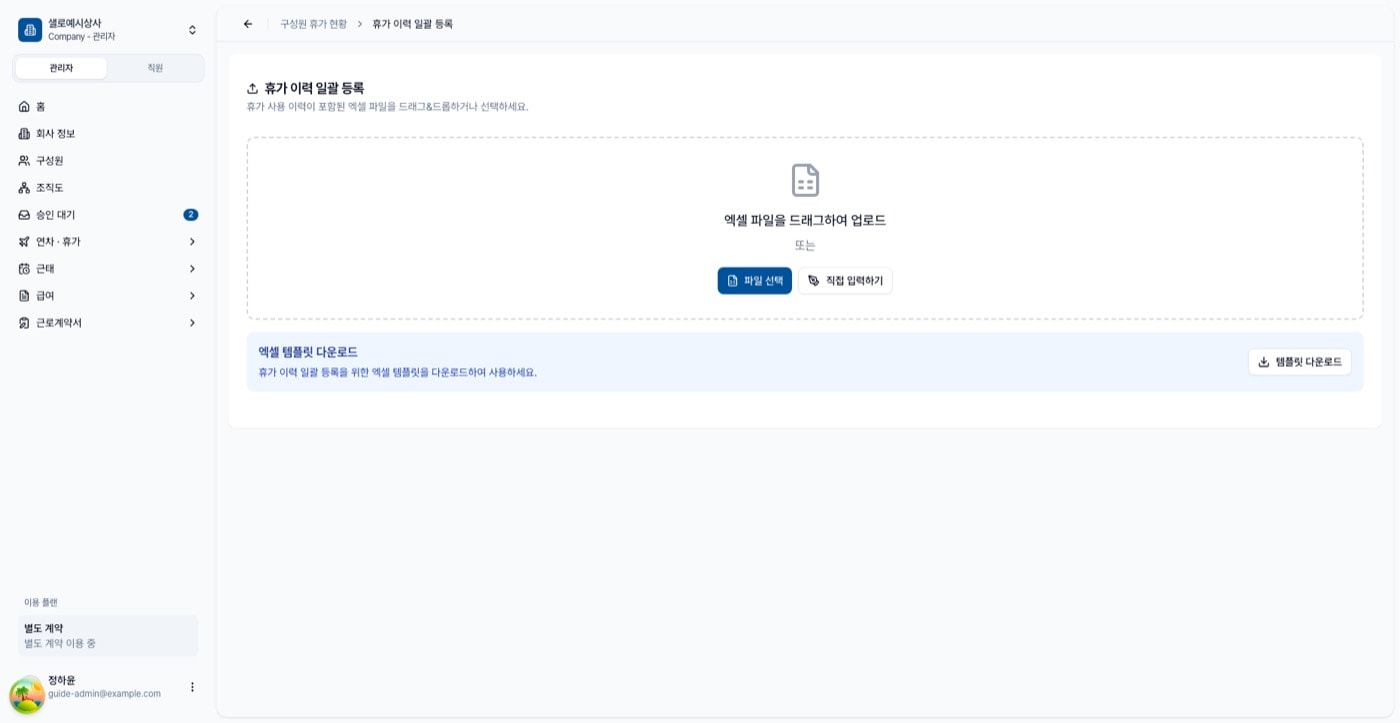The height and width of the screenshot is (723, 1400).
Task: Click the 엑셀 파일을 드래그하여 업로드 text
Action: click(x=805, y=220)
